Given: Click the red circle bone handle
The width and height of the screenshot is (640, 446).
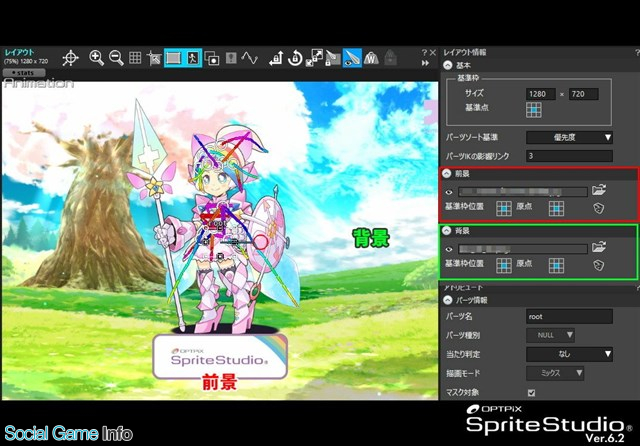Looking at the screenshot, I should [260, 242].
